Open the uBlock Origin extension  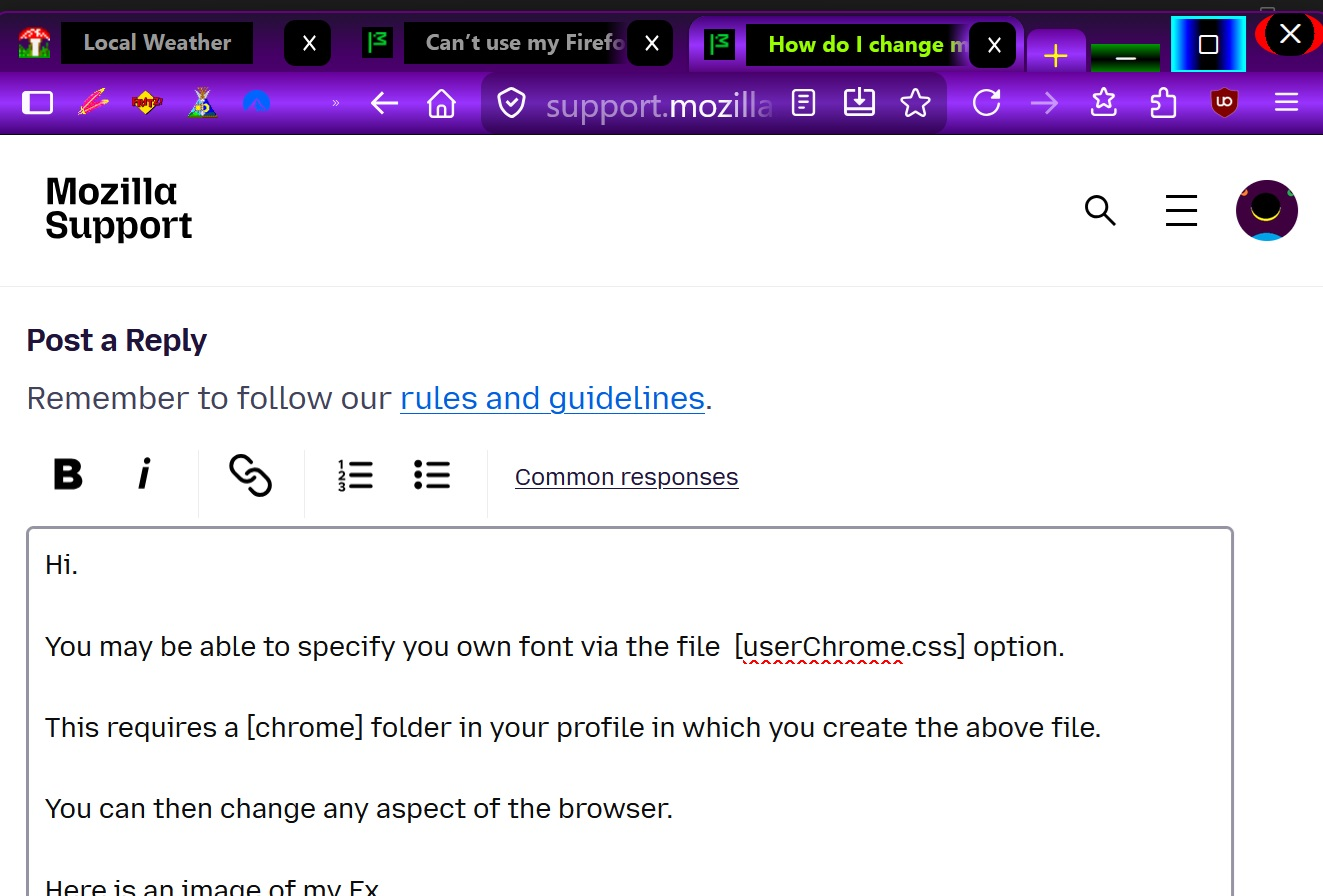(x=1224, y=102)
